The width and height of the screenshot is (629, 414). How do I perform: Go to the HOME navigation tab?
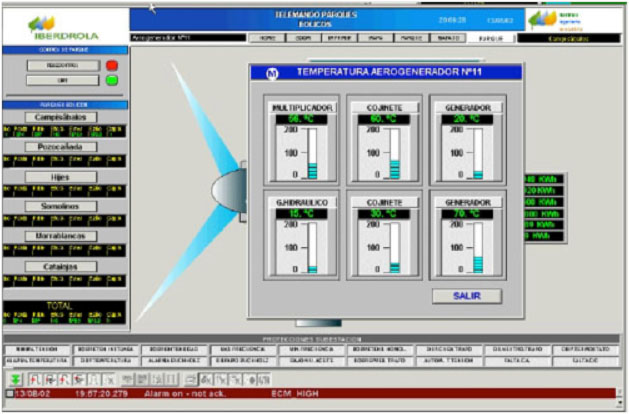pyautogui.click(x=267, y=38)
